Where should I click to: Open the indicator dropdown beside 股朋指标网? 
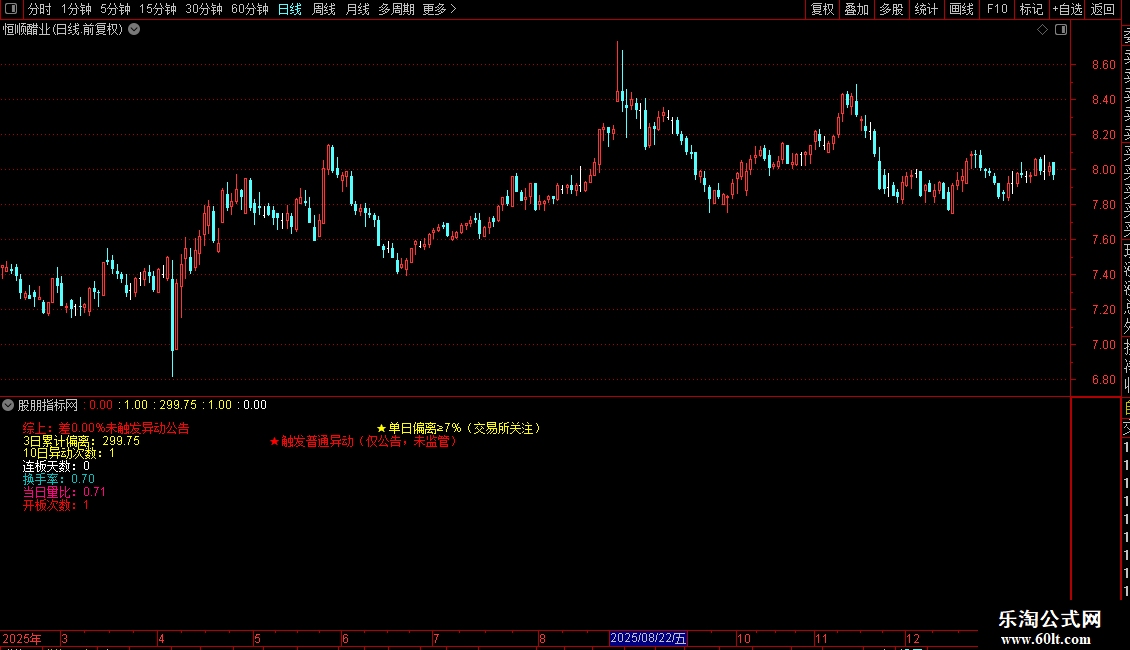[8, 405]
